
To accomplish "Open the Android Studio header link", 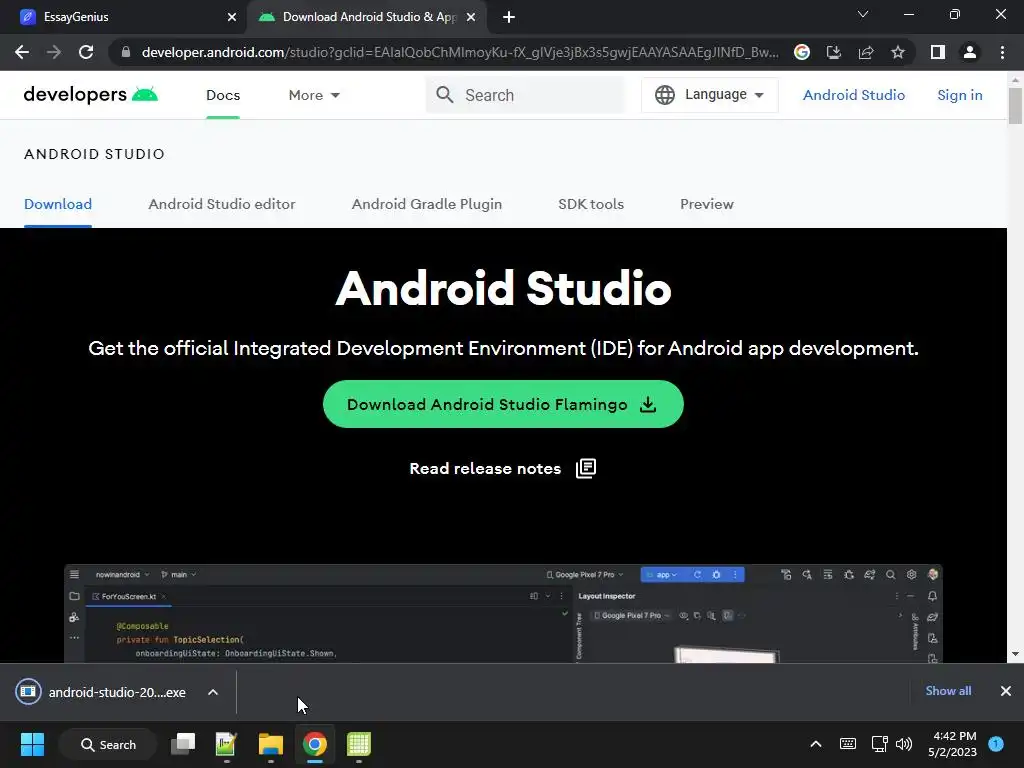I will point(854,95).
